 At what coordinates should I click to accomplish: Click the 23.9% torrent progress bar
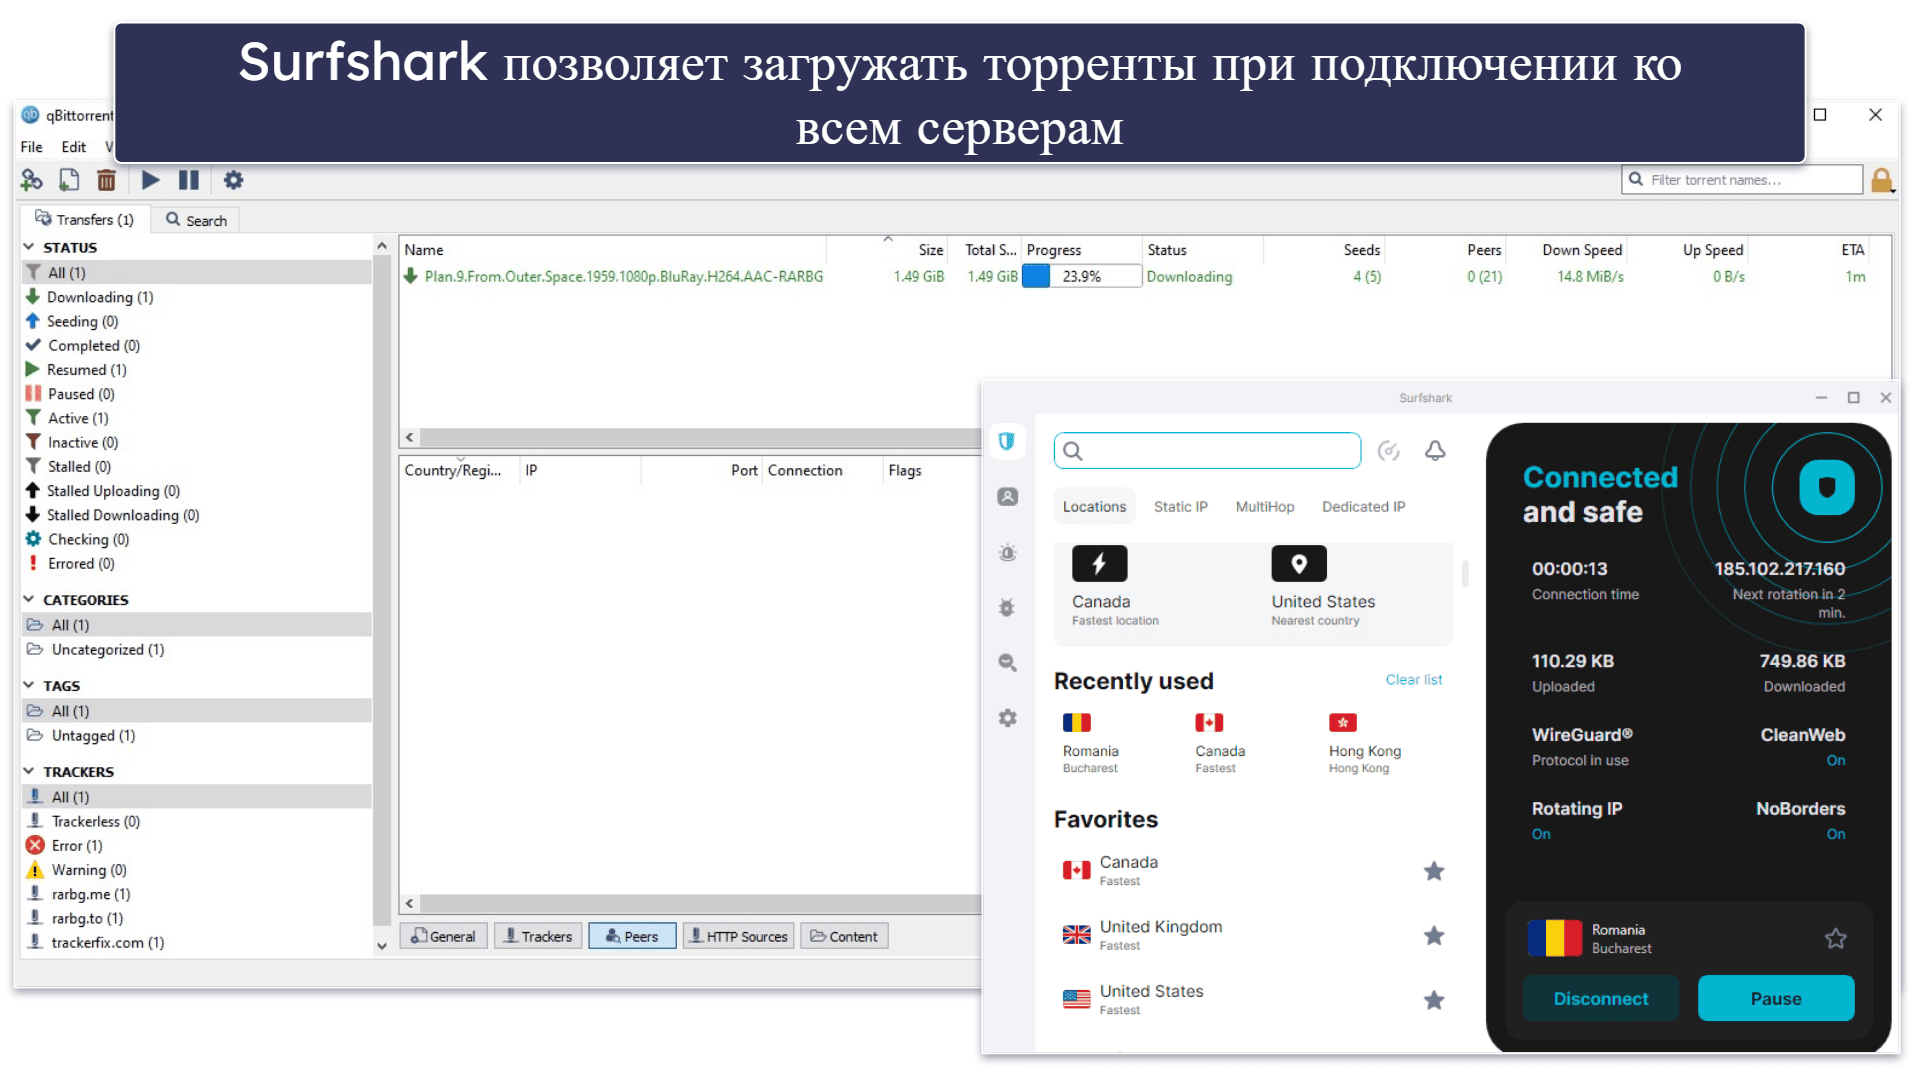click(1081, 277)
